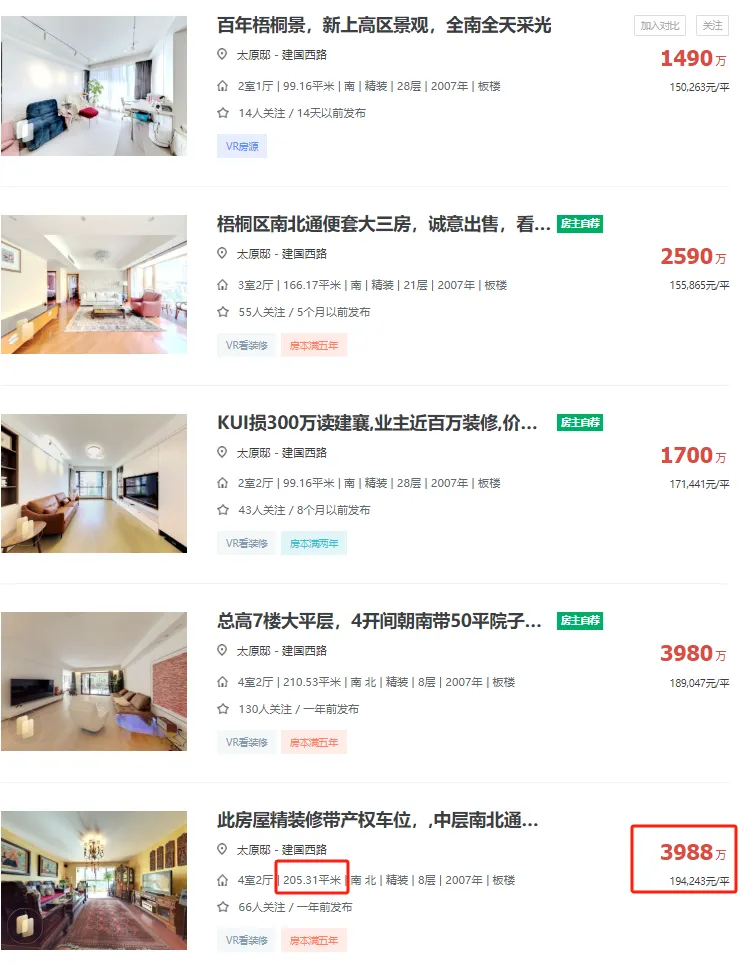The height and width of the screenshot is (970, 743).
Task: Click the 房主自荐 badge on the KUI损300万 listing
Action: 580,423
